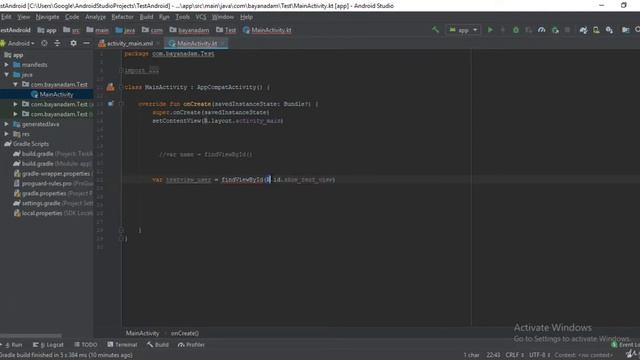Image resolution: width=640 pixels, height=360 pixels.
Task: Click Attach Debugger to Android Process icon
Action: click(x=555, y=30)
